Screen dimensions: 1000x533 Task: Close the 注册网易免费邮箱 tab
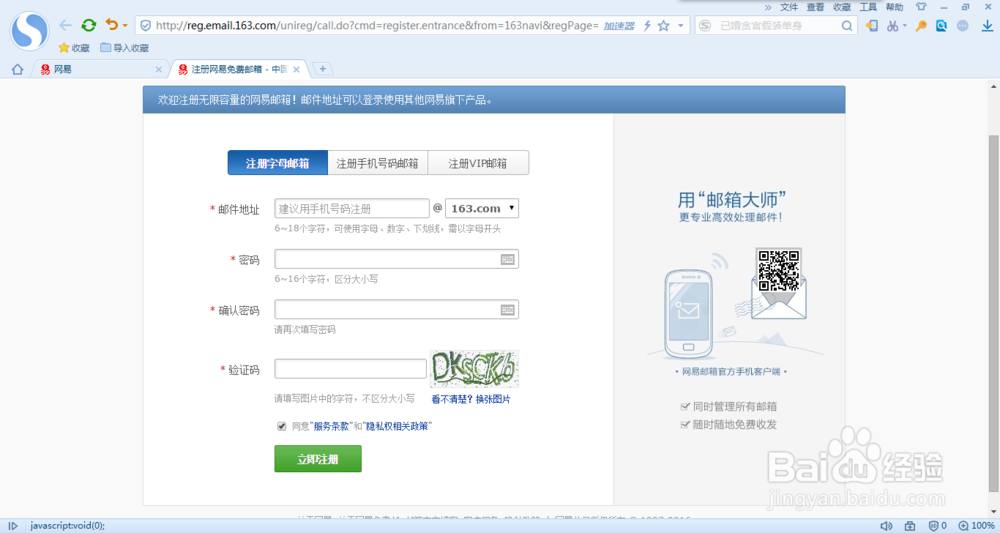tap(297, 69)
